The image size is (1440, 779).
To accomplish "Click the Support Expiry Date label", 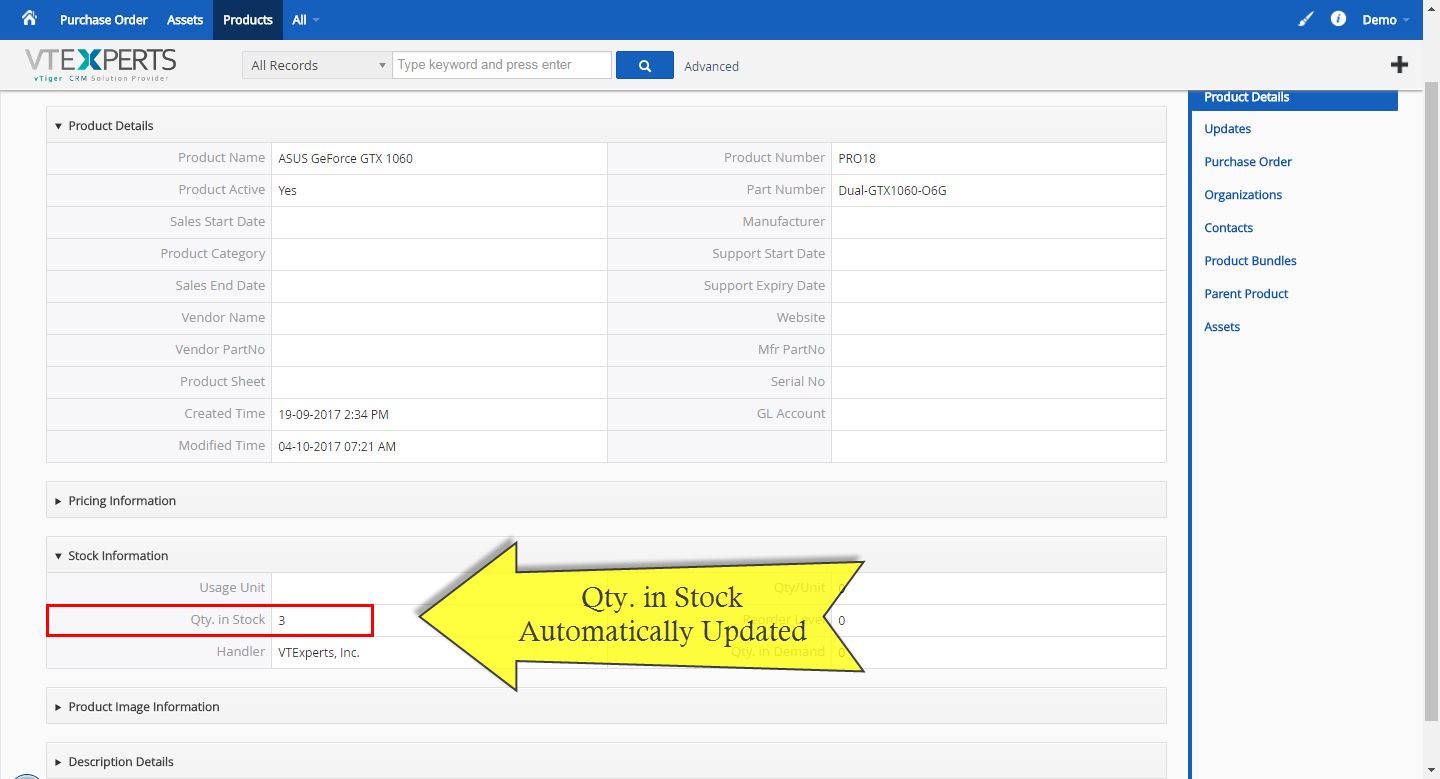I will coord(764,285).
